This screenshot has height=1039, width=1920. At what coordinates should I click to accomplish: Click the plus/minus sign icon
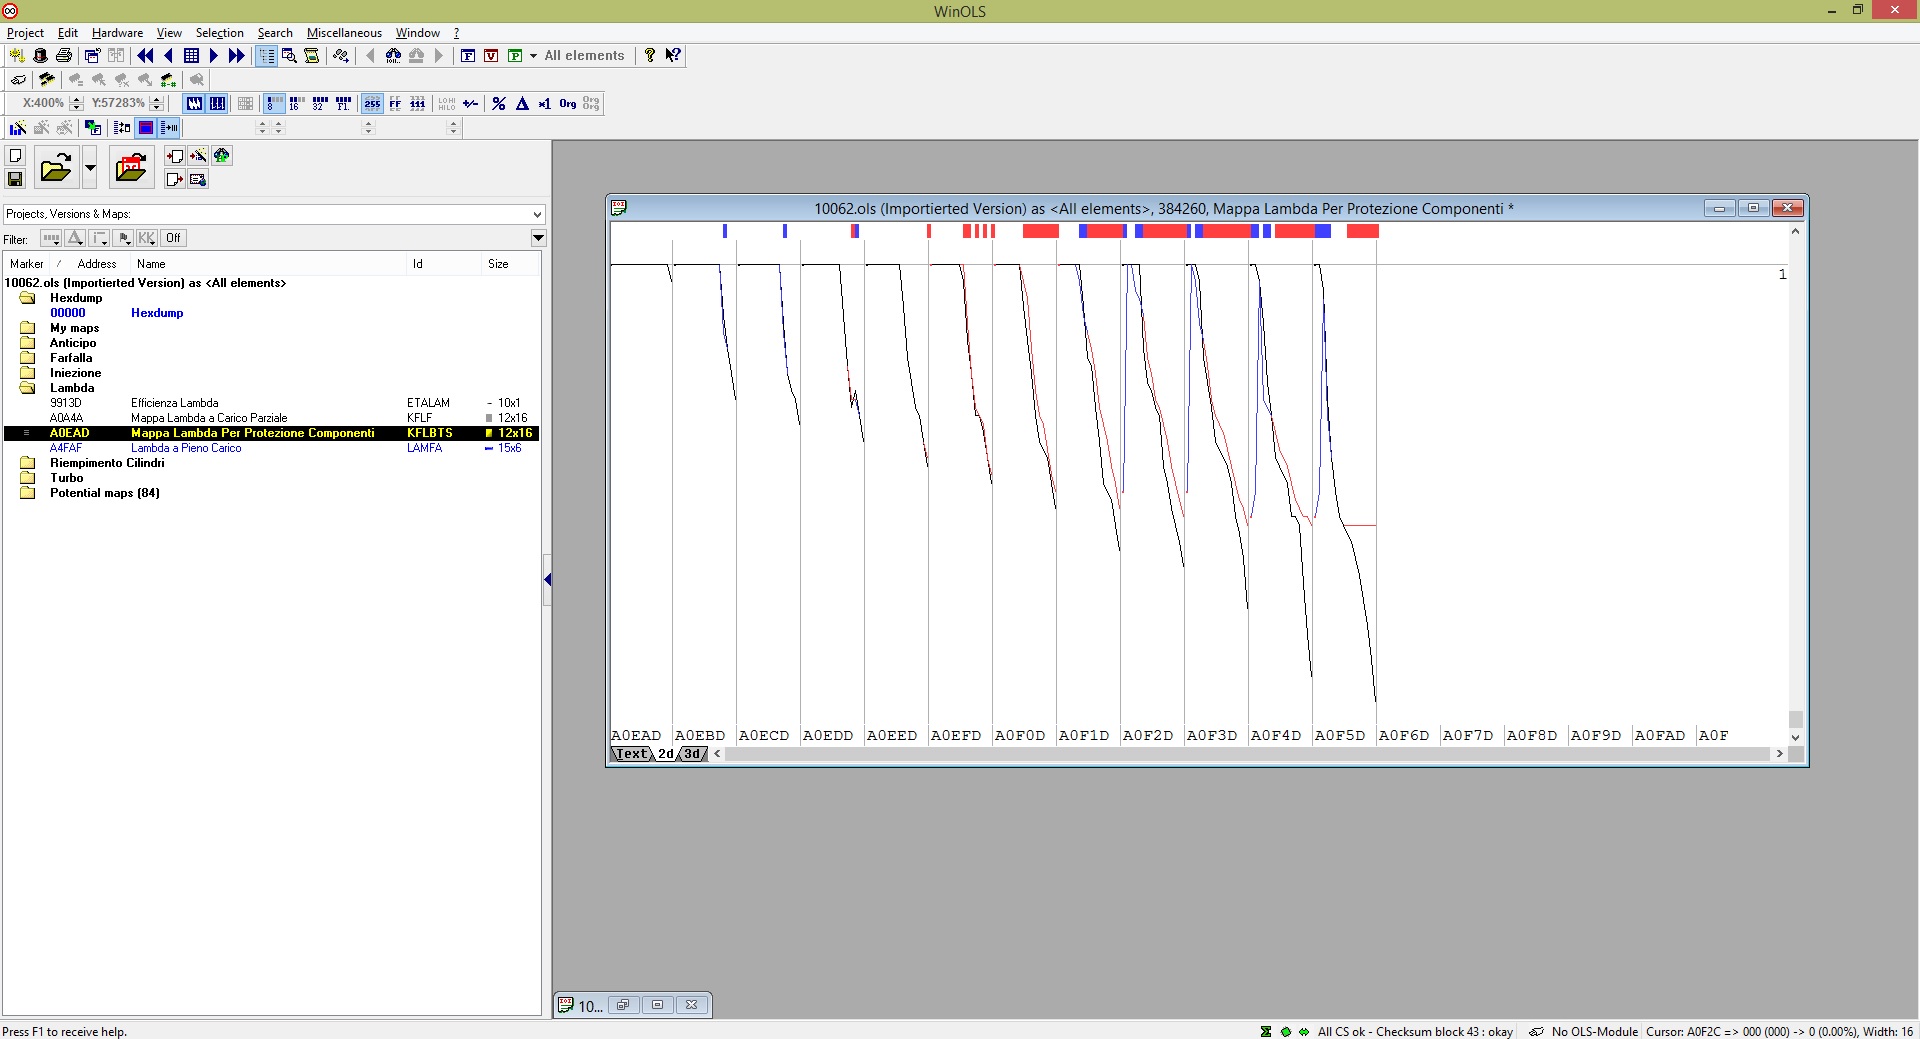[470, 103]
